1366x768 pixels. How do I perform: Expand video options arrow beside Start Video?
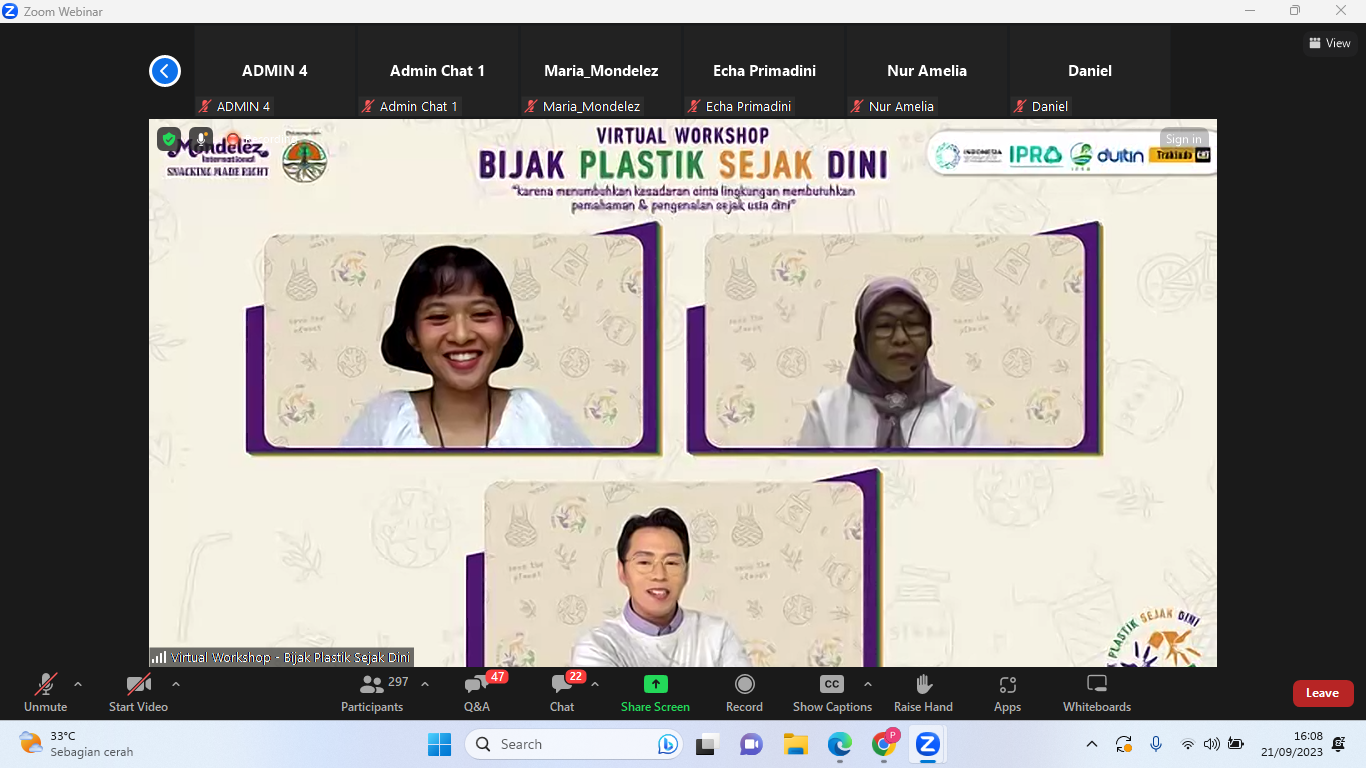click(x=176, y=685)
